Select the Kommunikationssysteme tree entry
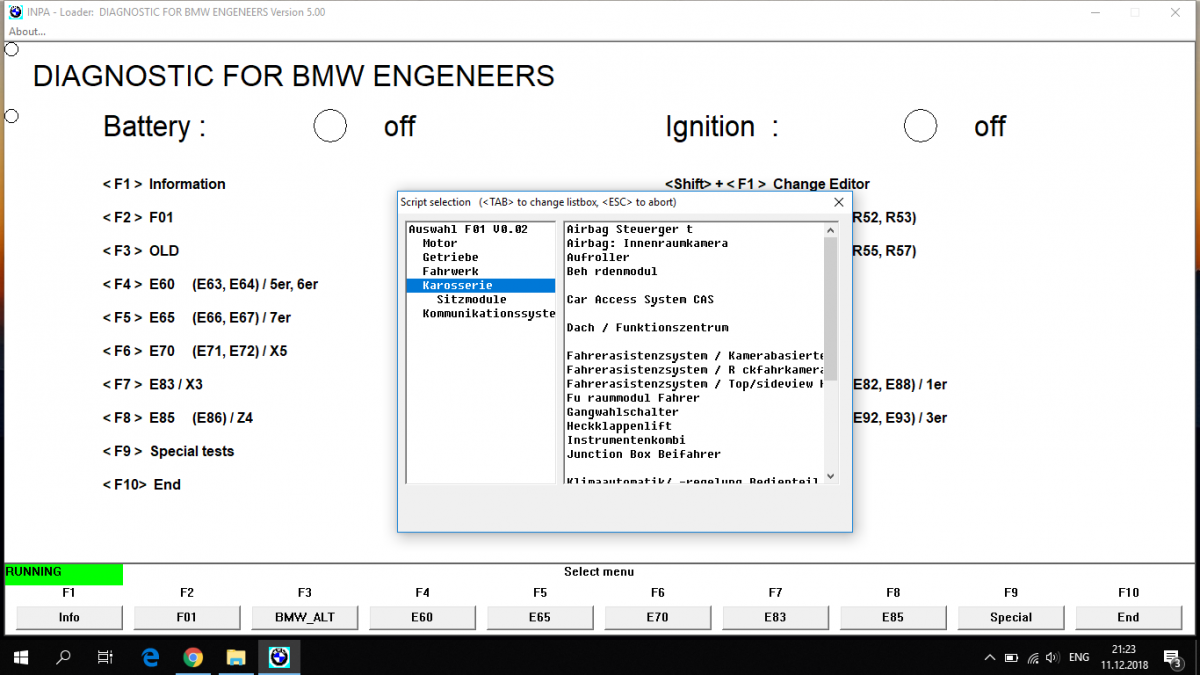 coord(488,313)
